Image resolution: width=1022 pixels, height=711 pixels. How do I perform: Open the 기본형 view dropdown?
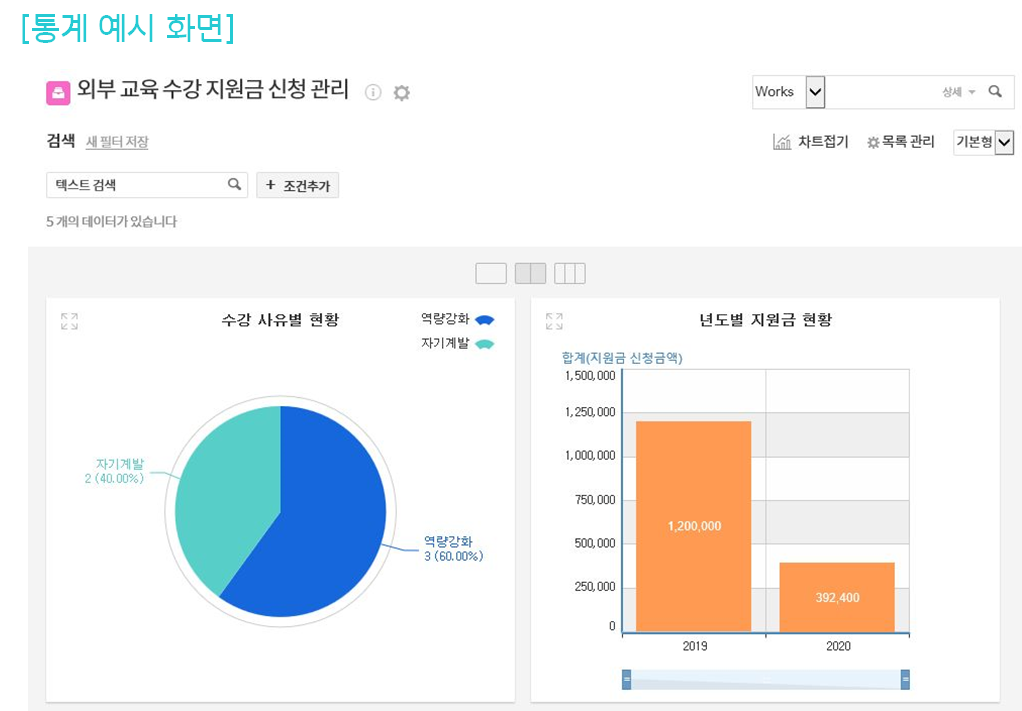coord(1004,143)
